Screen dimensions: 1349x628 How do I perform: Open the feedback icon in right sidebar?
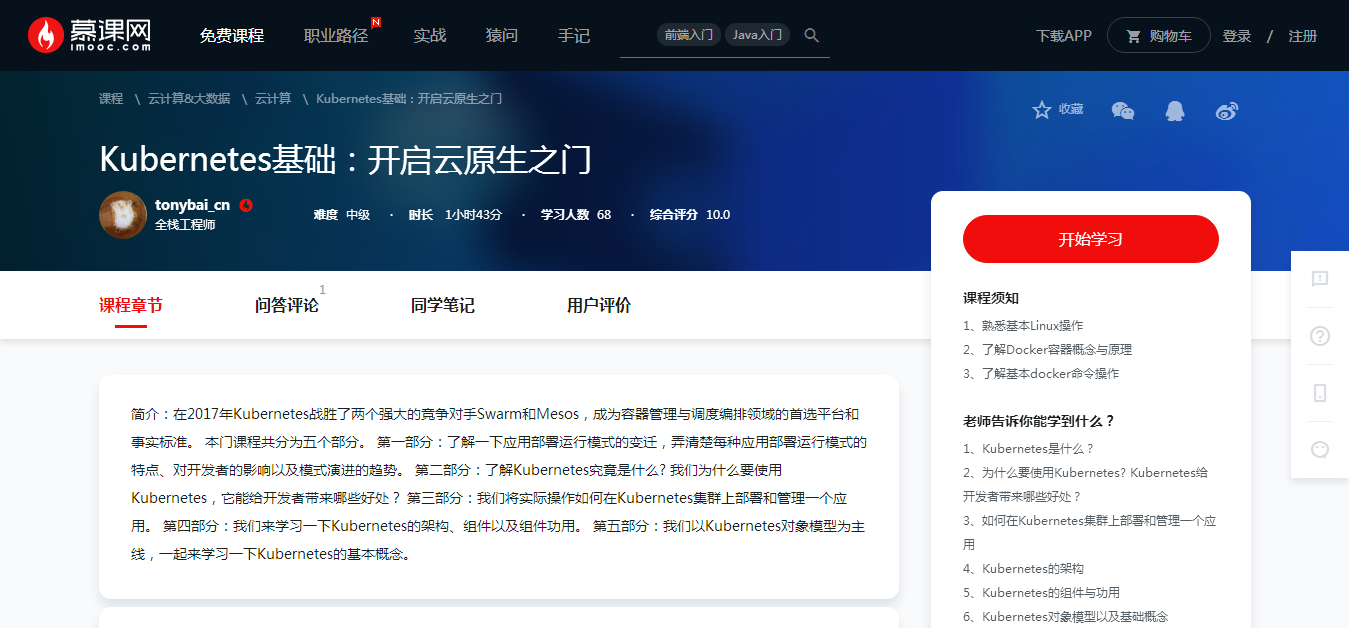(1320, 279)
